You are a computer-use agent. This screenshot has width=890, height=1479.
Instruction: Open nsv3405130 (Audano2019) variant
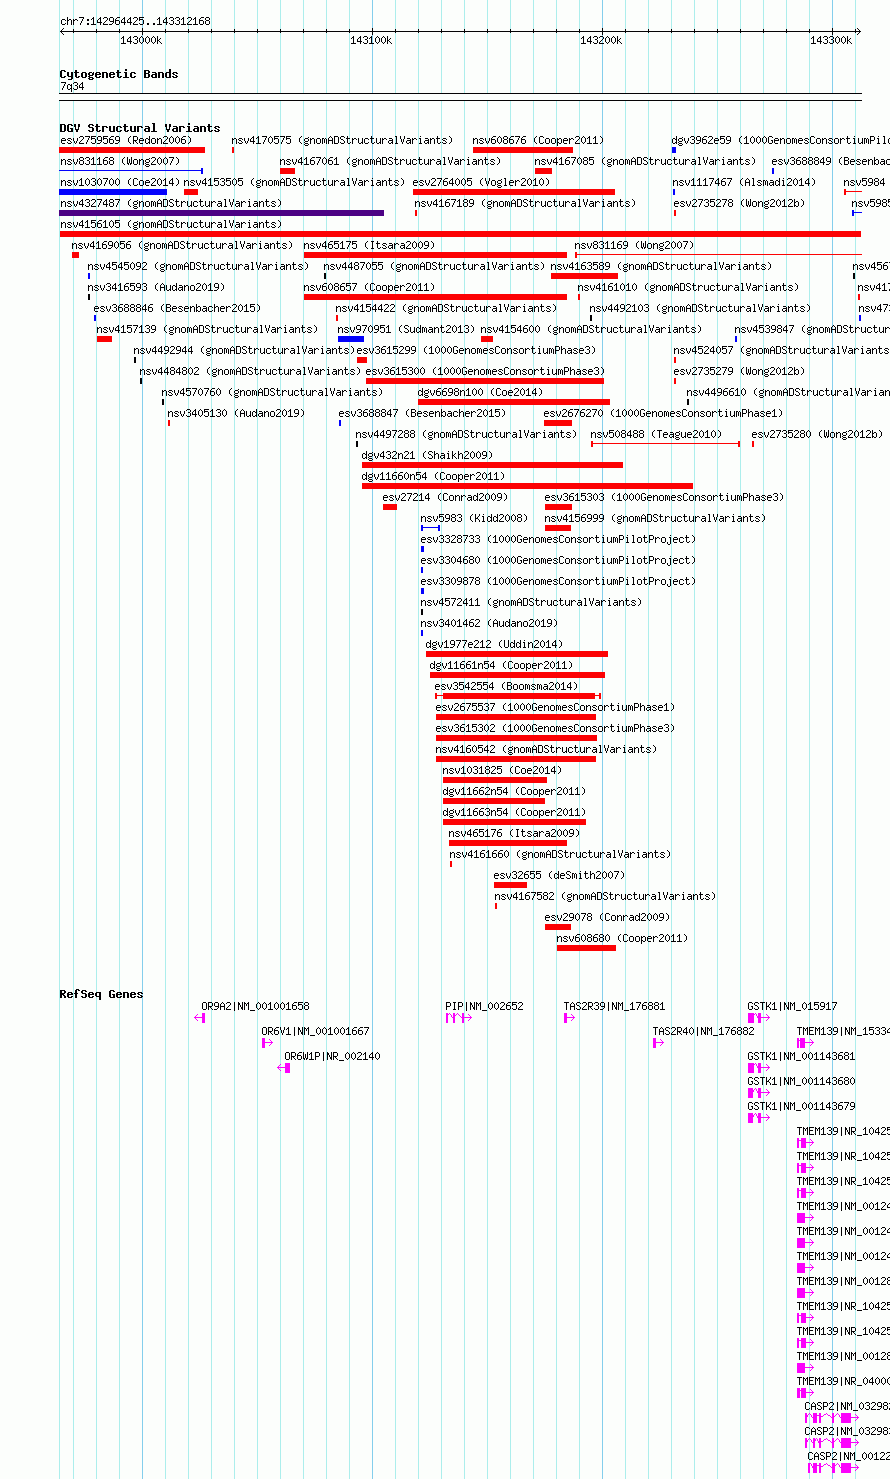[x=236, y=414]
